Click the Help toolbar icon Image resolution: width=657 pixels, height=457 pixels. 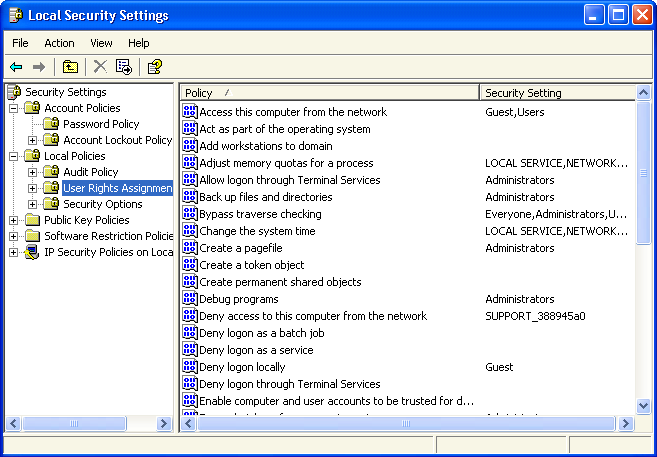click(154, 67)
